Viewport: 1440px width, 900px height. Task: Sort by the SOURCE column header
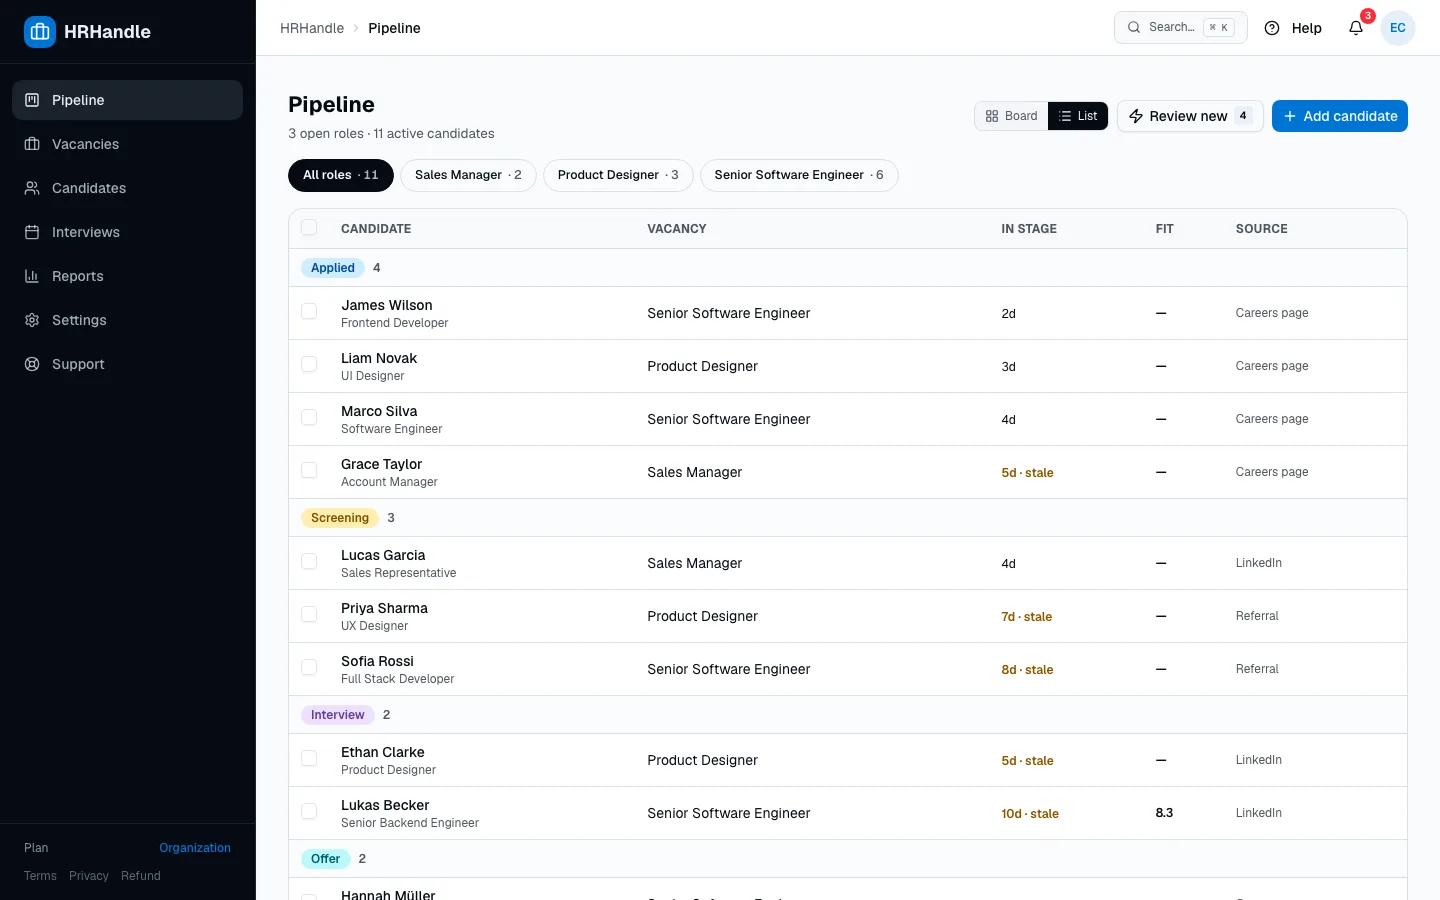1261,229
